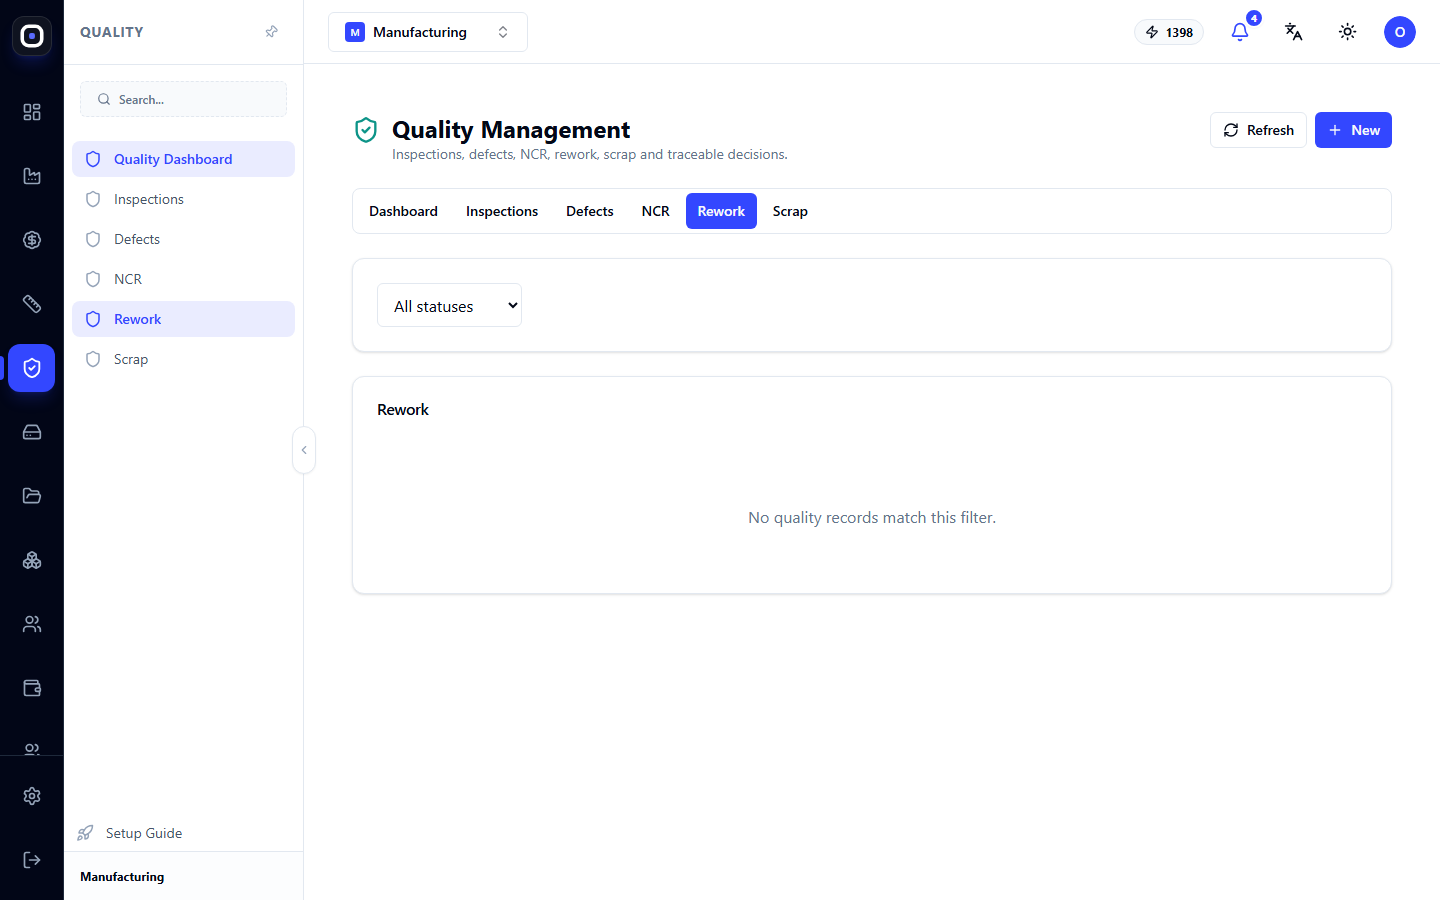This screenshot has width=1440, height=900.
Task: Toggle the light/dark theme sun icon
Action: pyautogui.click(x=1348, y=32)
